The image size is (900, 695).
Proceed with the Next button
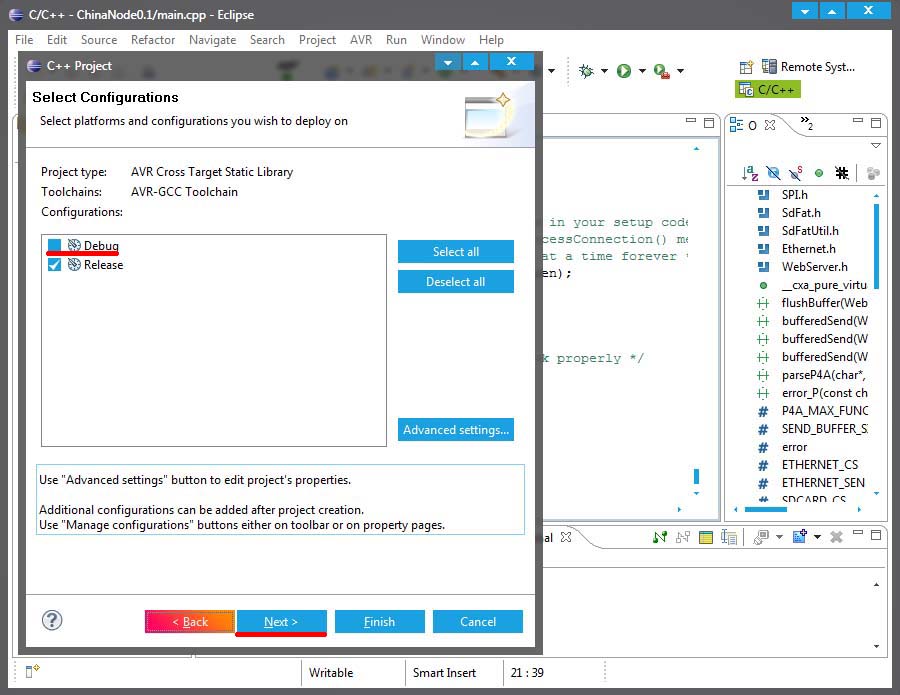[x=281, y=622]
